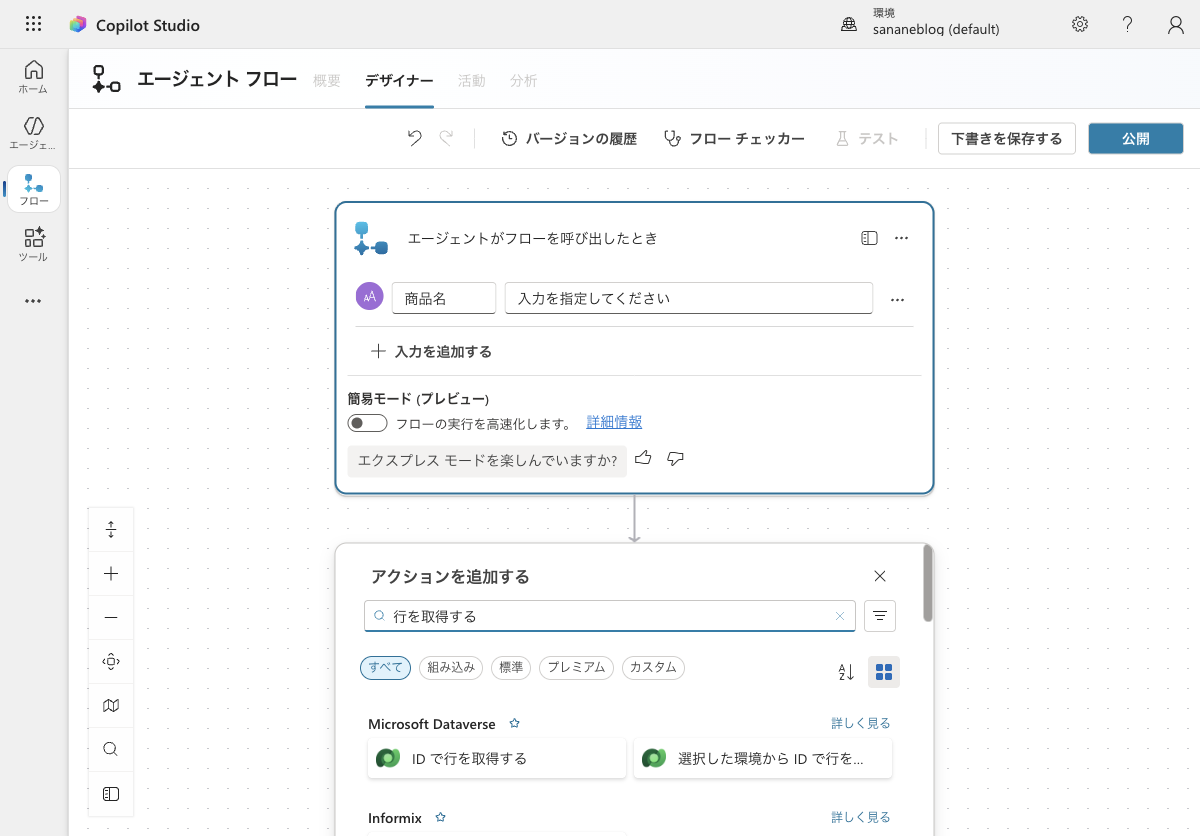Open バージョンの履歴
Viewport: 1200px width, 836px height.
[568, 139]
